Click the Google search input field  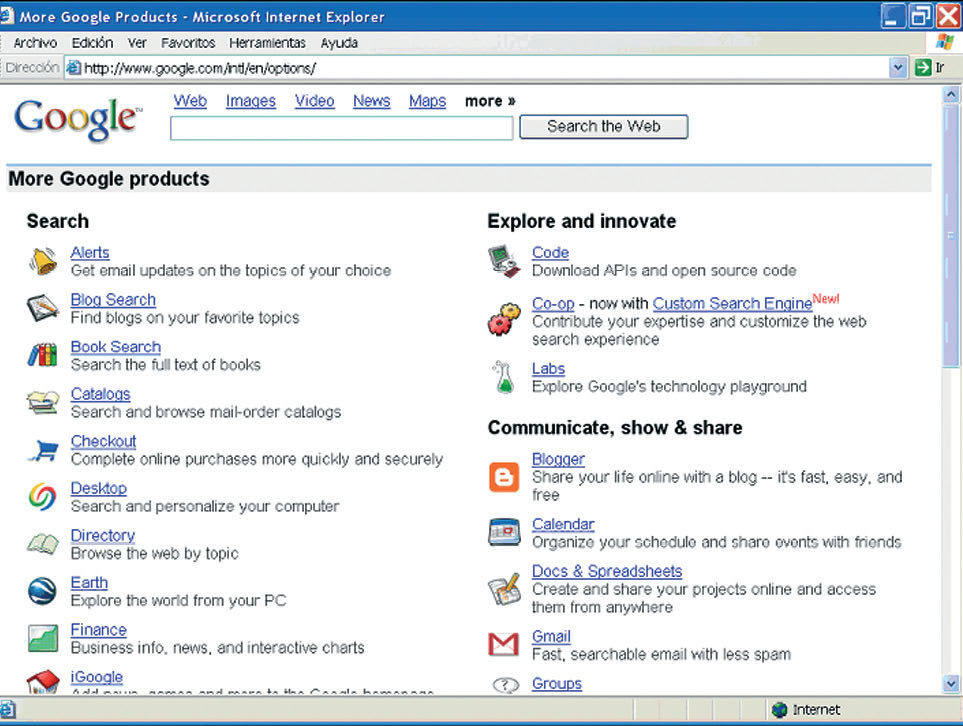[341, 128]
